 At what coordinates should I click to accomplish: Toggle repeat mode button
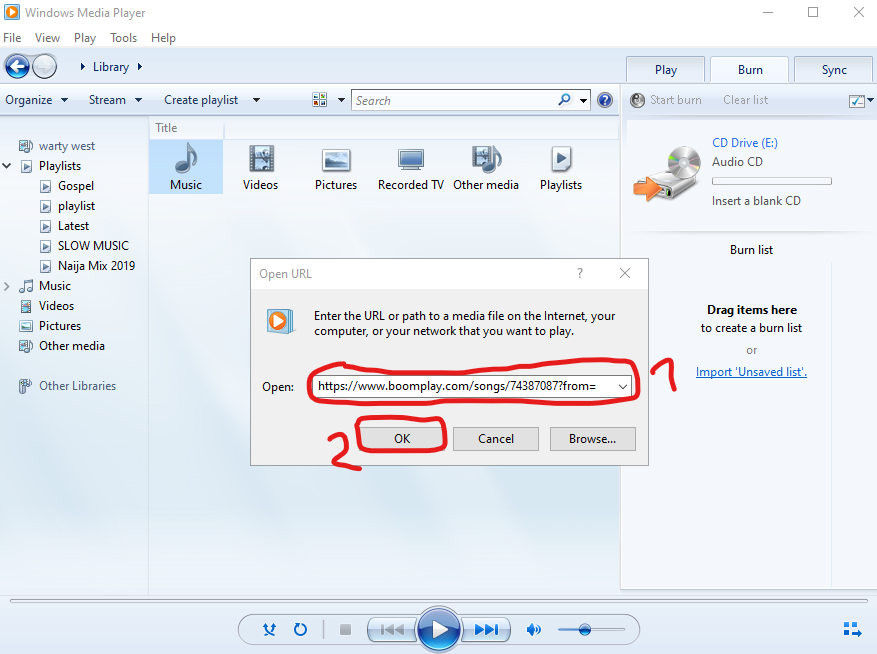(x=300, y=629)
